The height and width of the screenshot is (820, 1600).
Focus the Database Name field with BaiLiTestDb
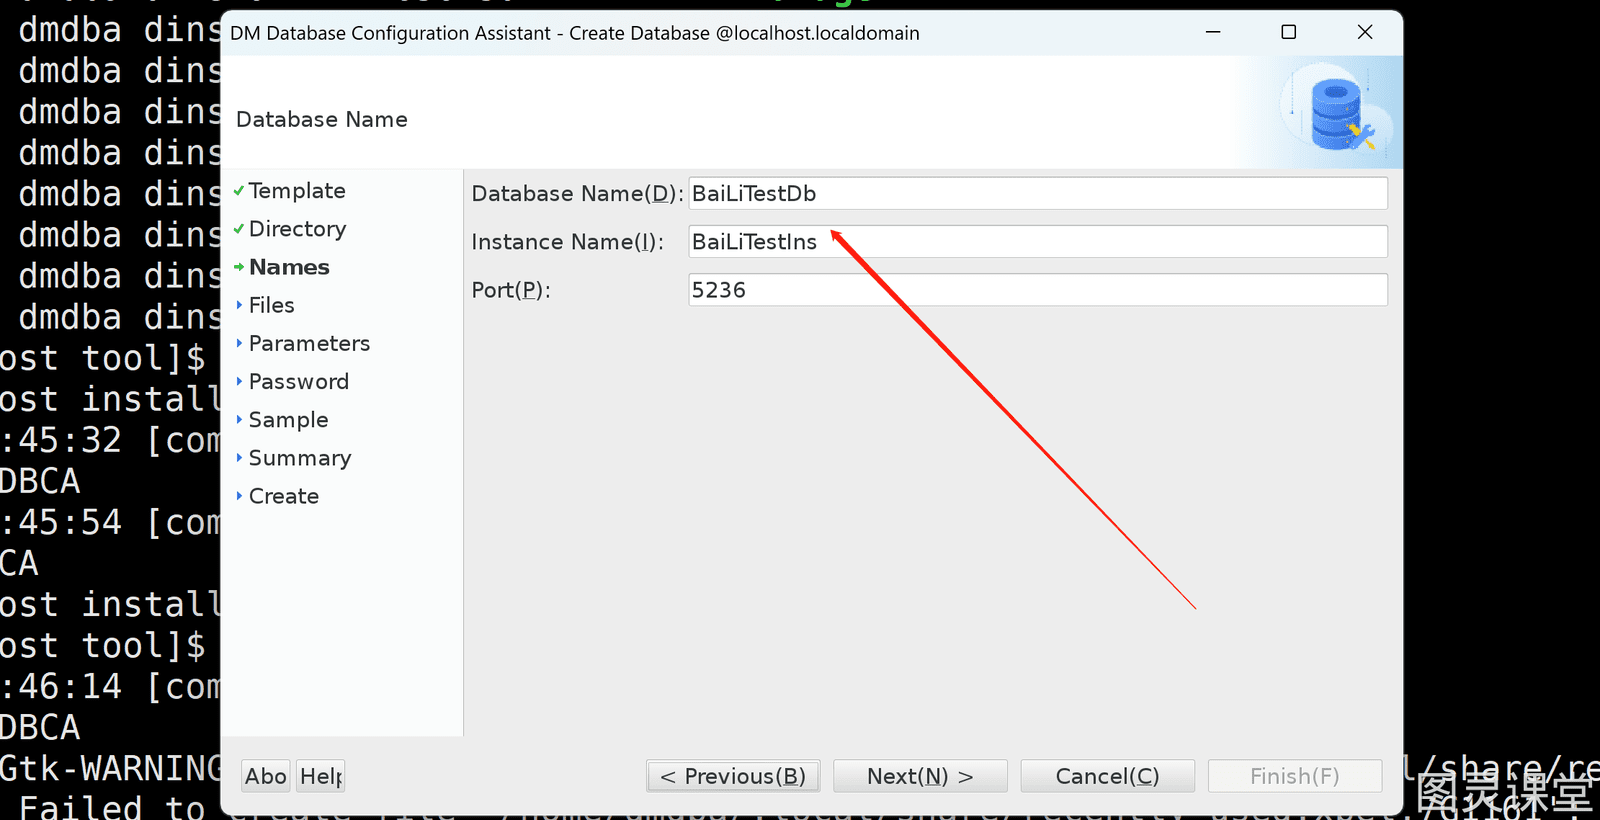click(x=1038, y=194)
